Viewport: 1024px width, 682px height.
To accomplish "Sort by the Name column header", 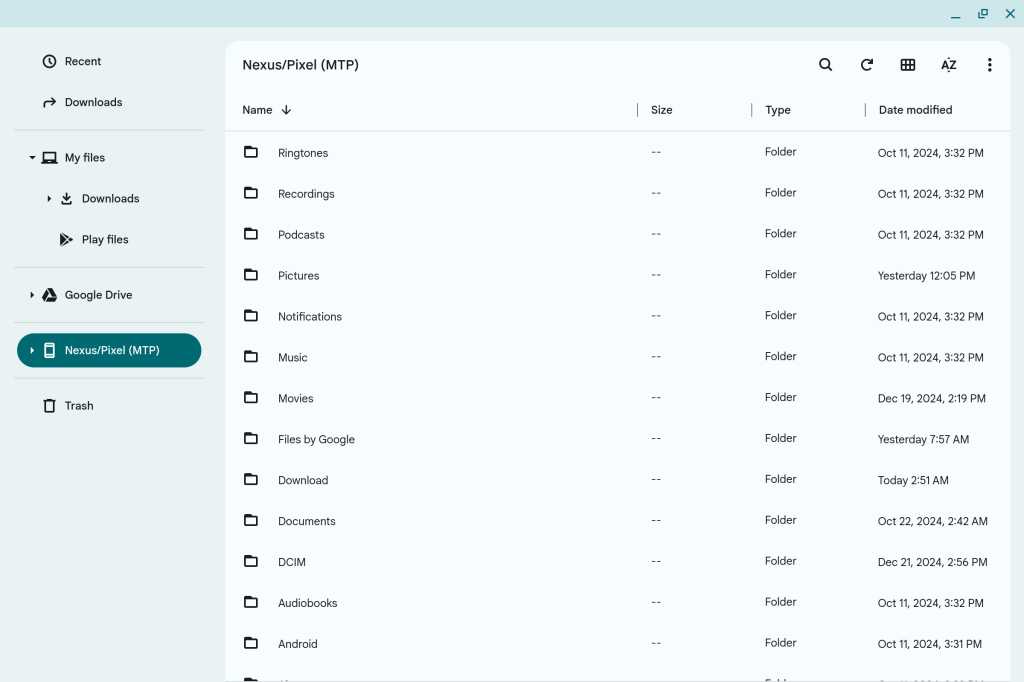I will [257, 110].
